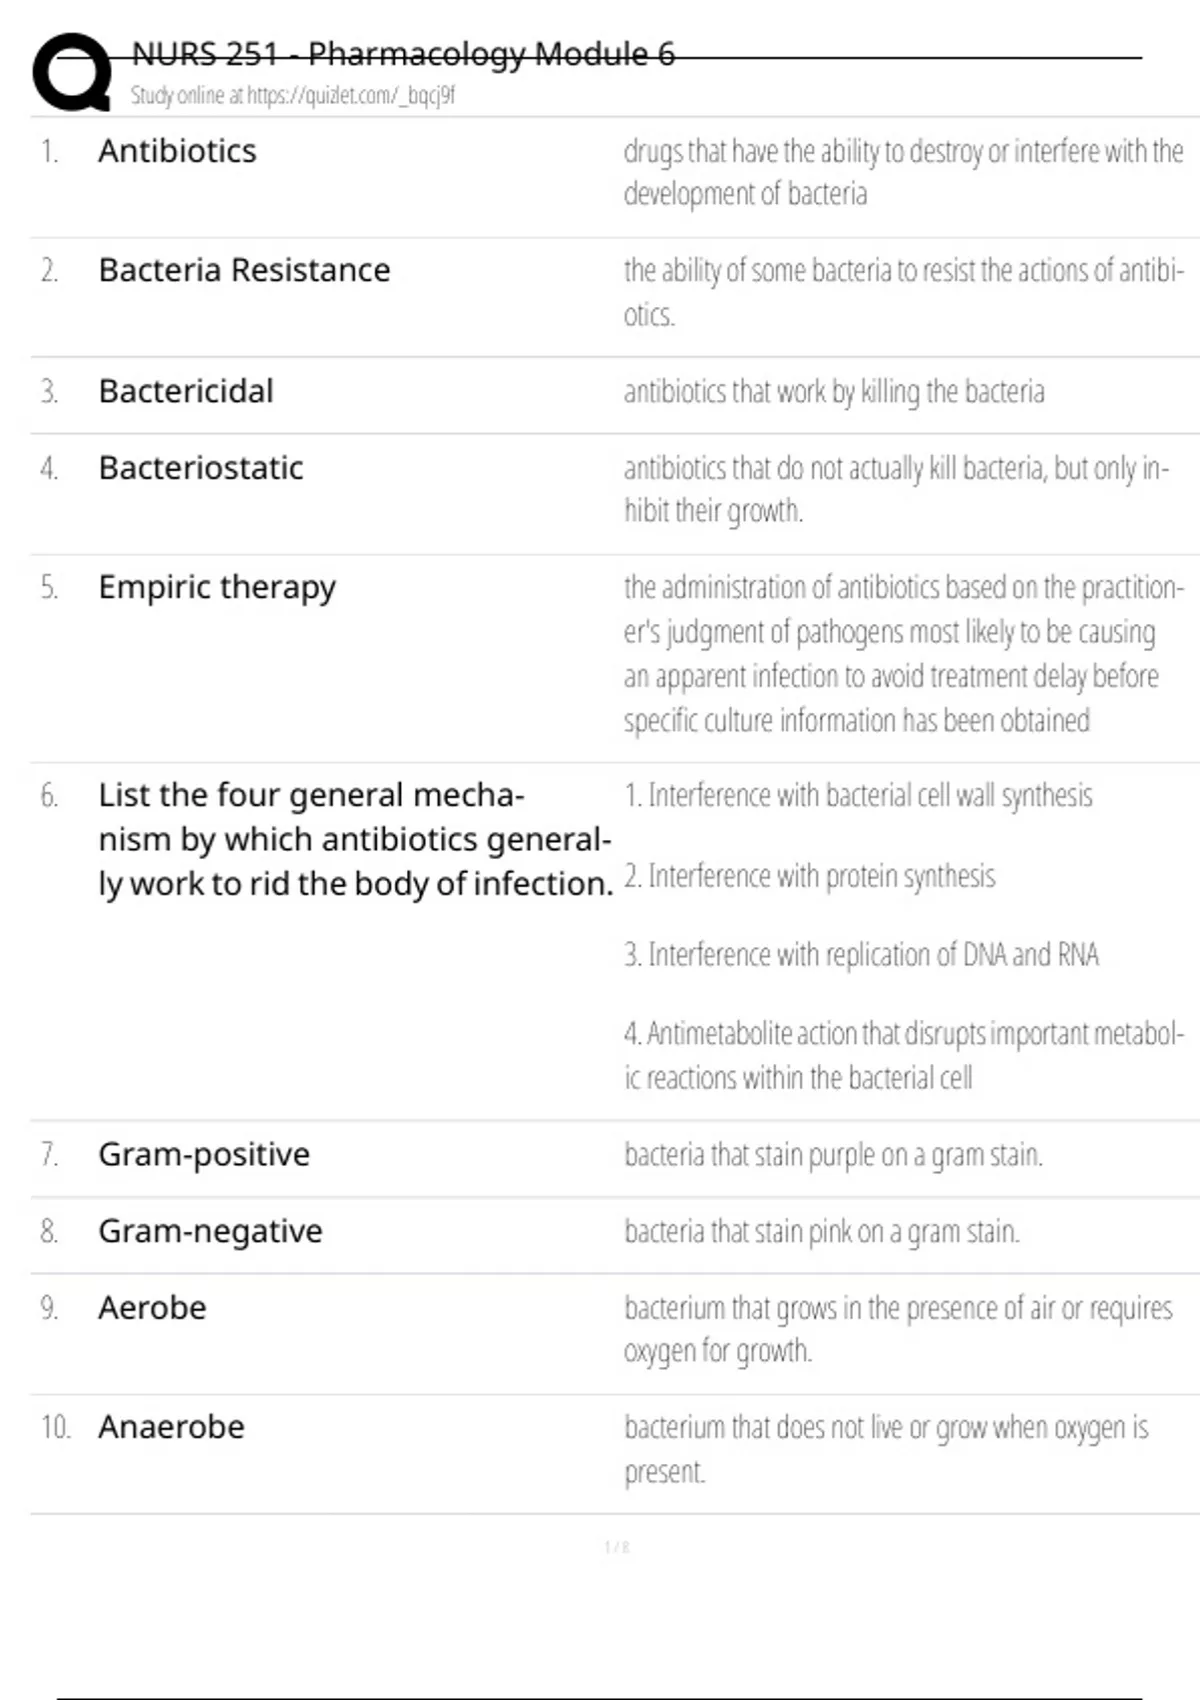Open the quizlet.com study online link
This screenshot has height=1700, width=1200.
(x=293, y=96)
